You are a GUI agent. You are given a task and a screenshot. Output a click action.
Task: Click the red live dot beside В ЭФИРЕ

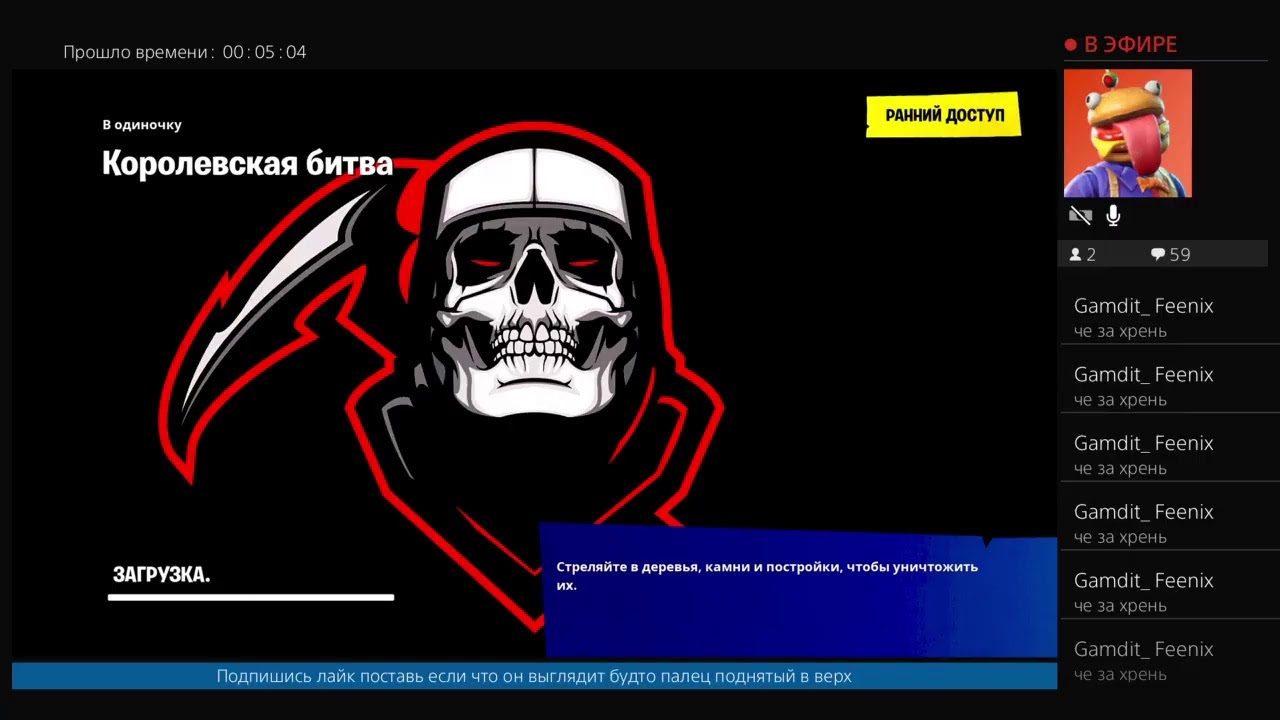(x=1070, y=45)
